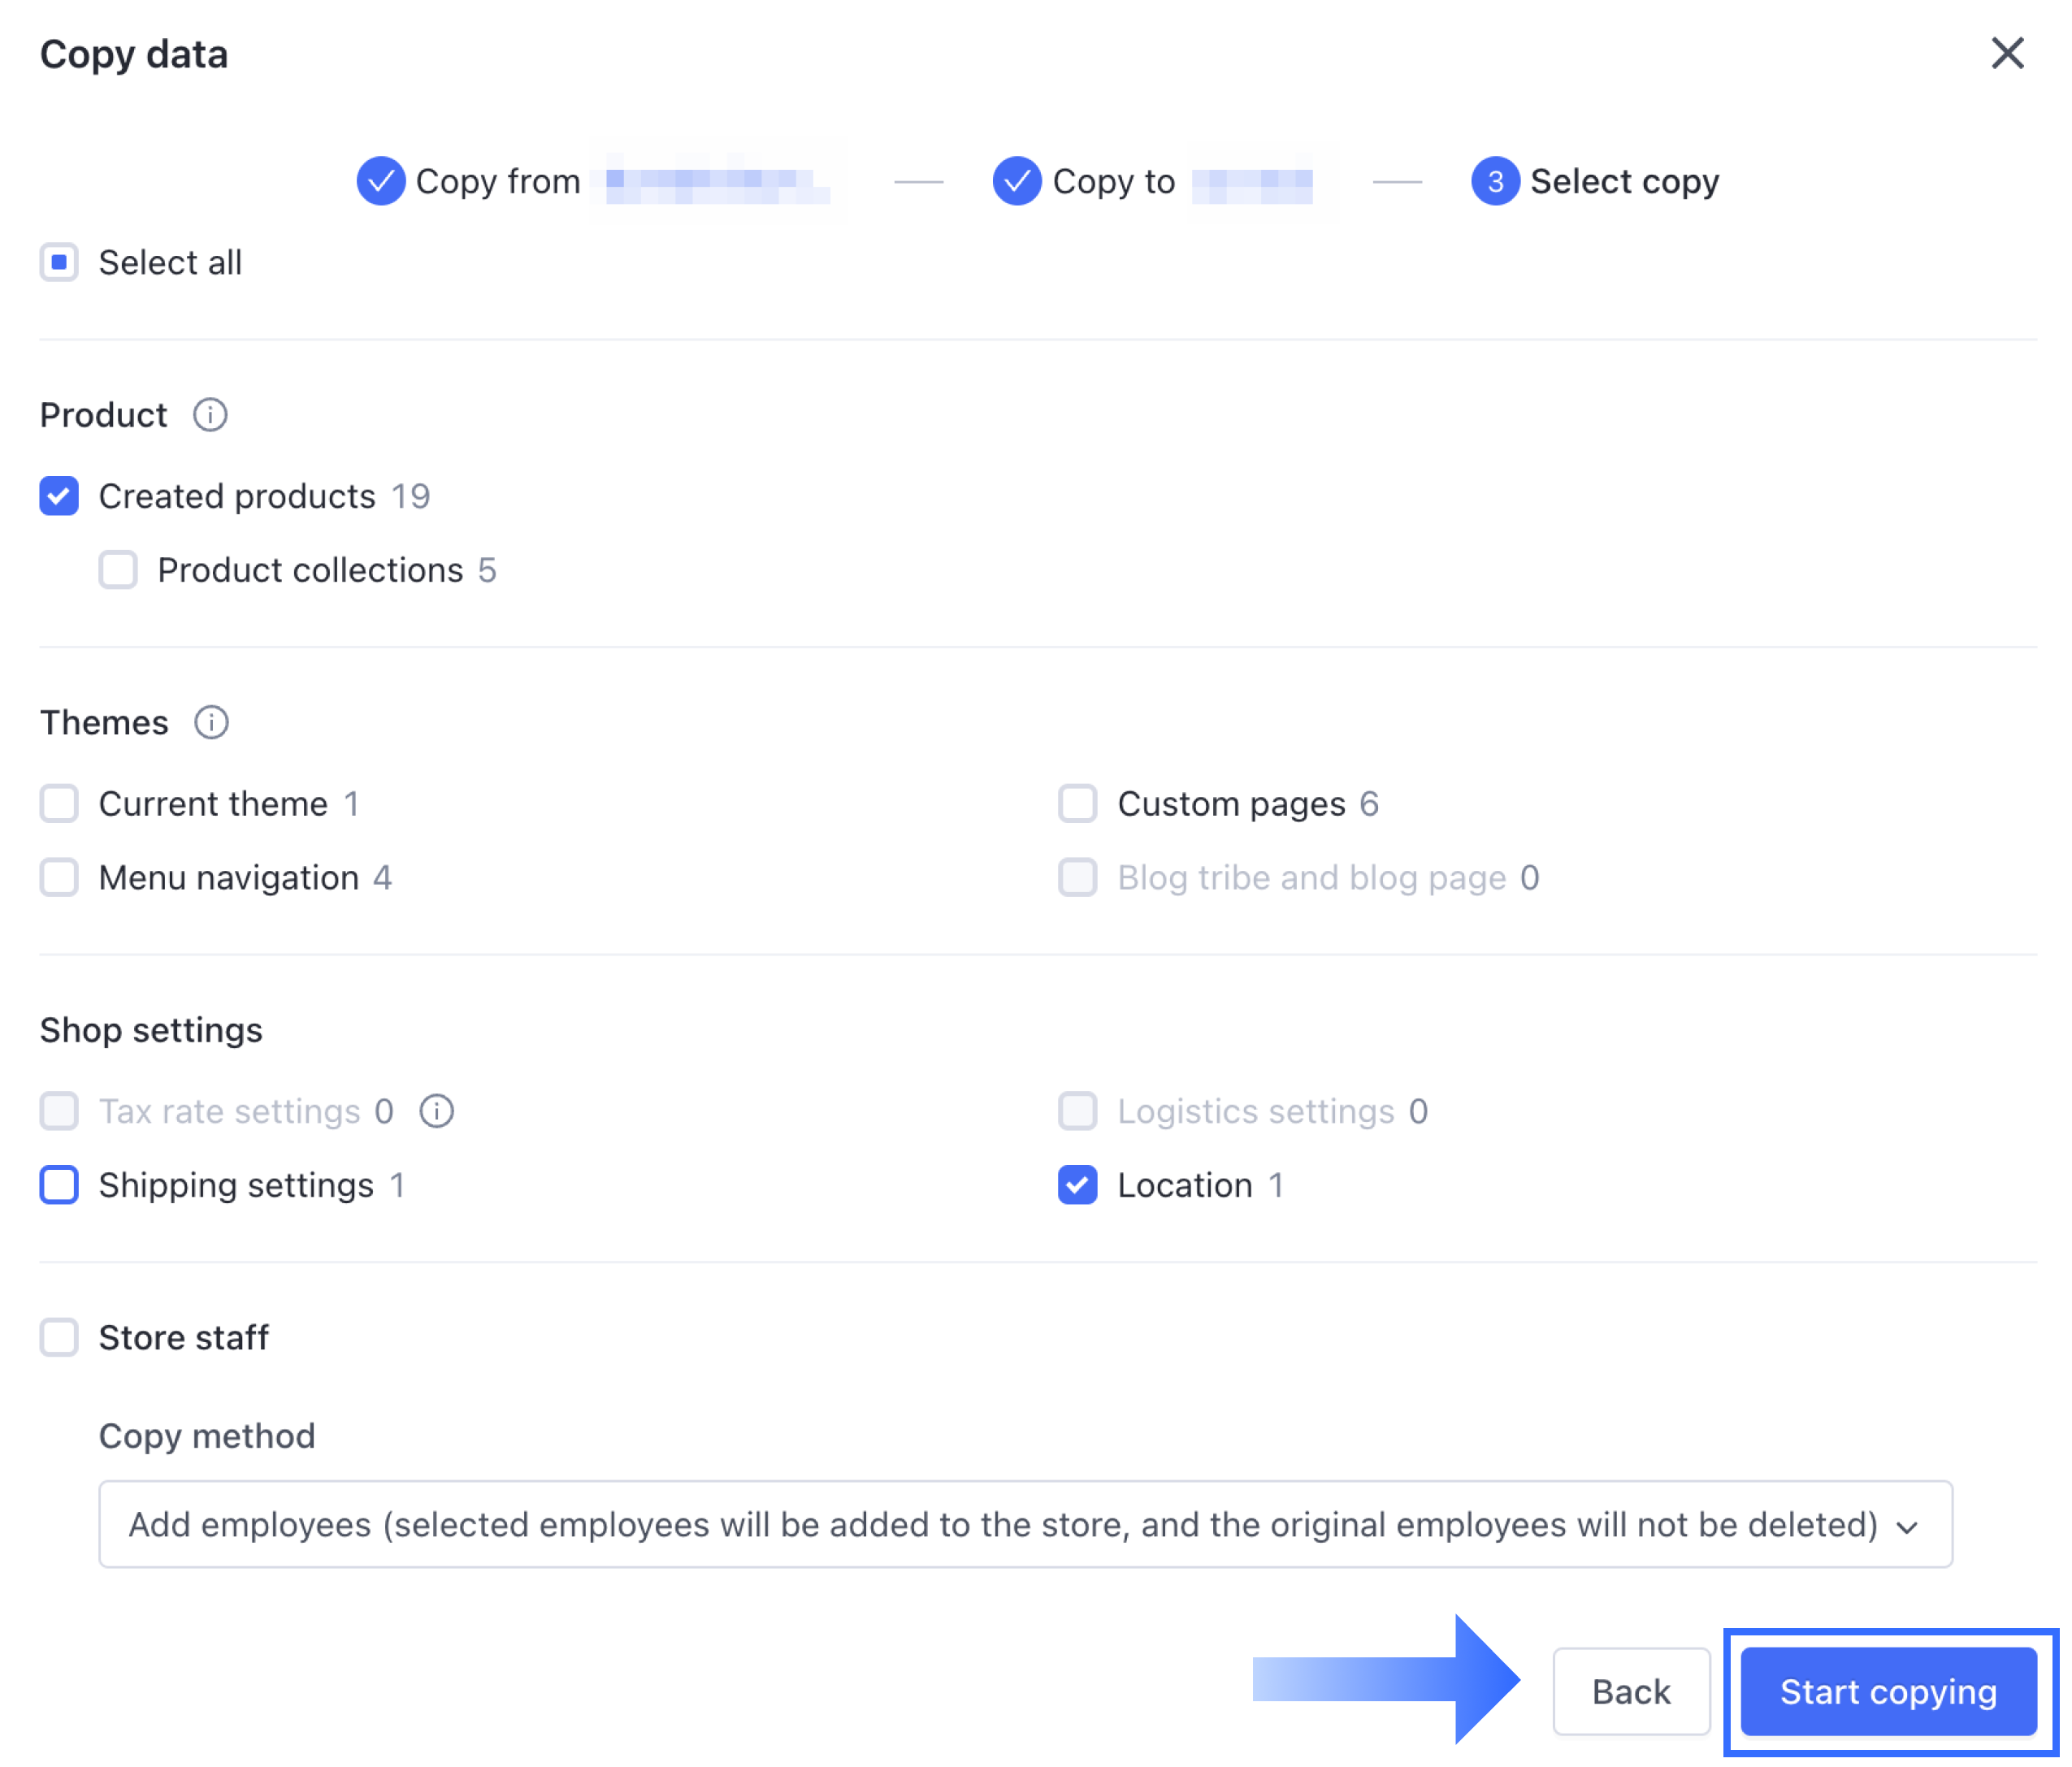
Task: Click the Tax rate settings info icon
Action: tap(436, 1111)
